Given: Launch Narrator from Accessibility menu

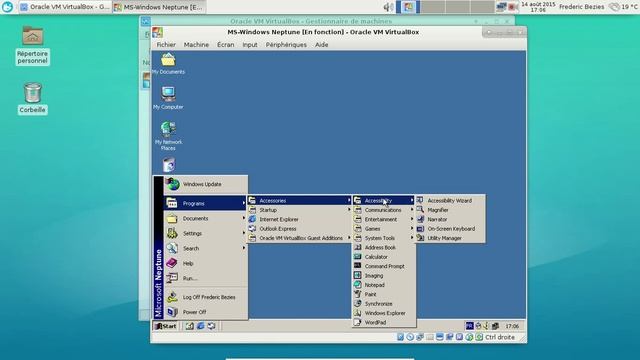Looking at the screenshot, I should pyautogui.click(x=450, y=219).
